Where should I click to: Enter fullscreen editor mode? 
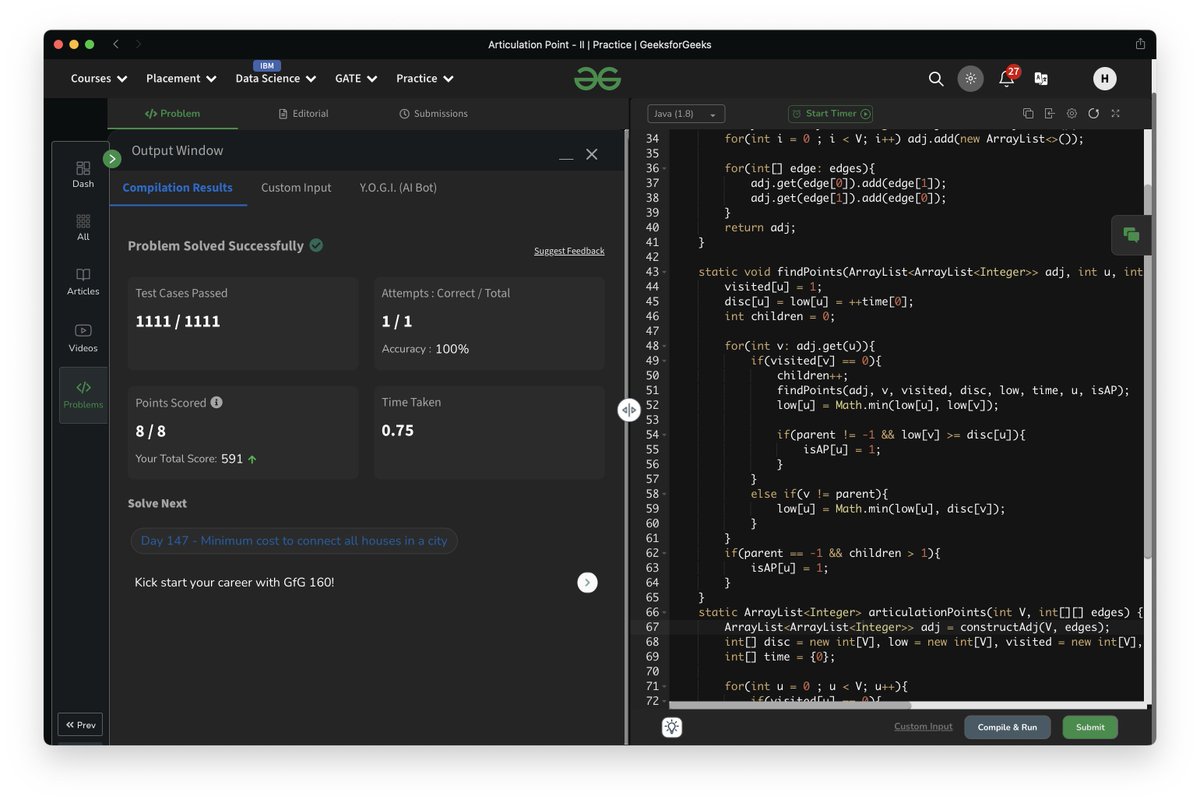[x=1116, y=114]
